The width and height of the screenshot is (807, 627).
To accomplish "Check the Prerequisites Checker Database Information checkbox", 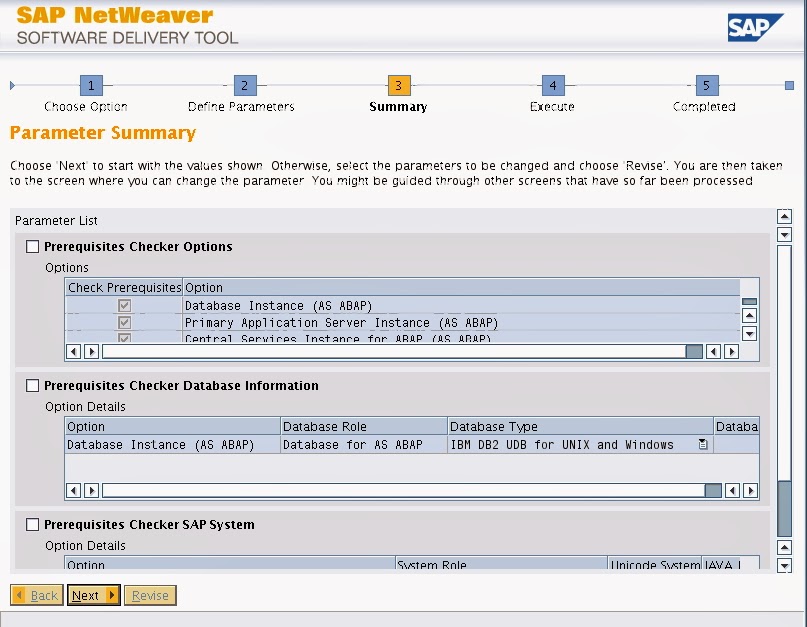I will pos(32,385).
